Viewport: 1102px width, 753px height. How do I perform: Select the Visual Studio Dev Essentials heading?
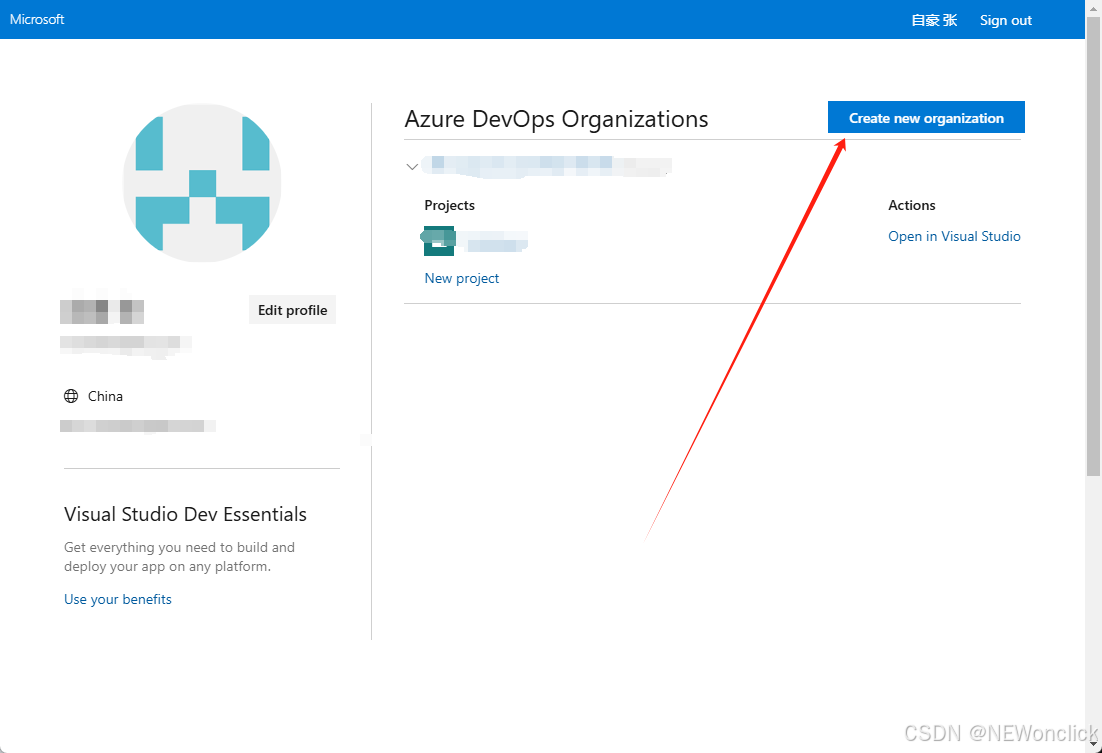(x=186, y=514)
